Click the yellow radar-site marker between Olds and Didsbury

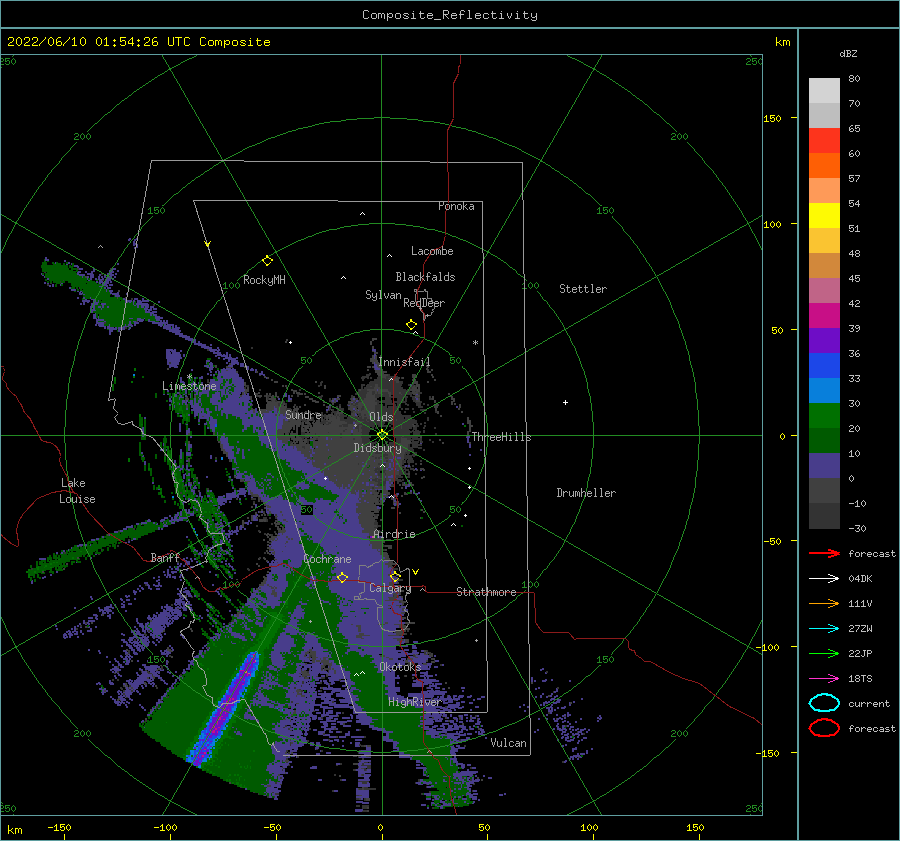(x=382, y=435)
